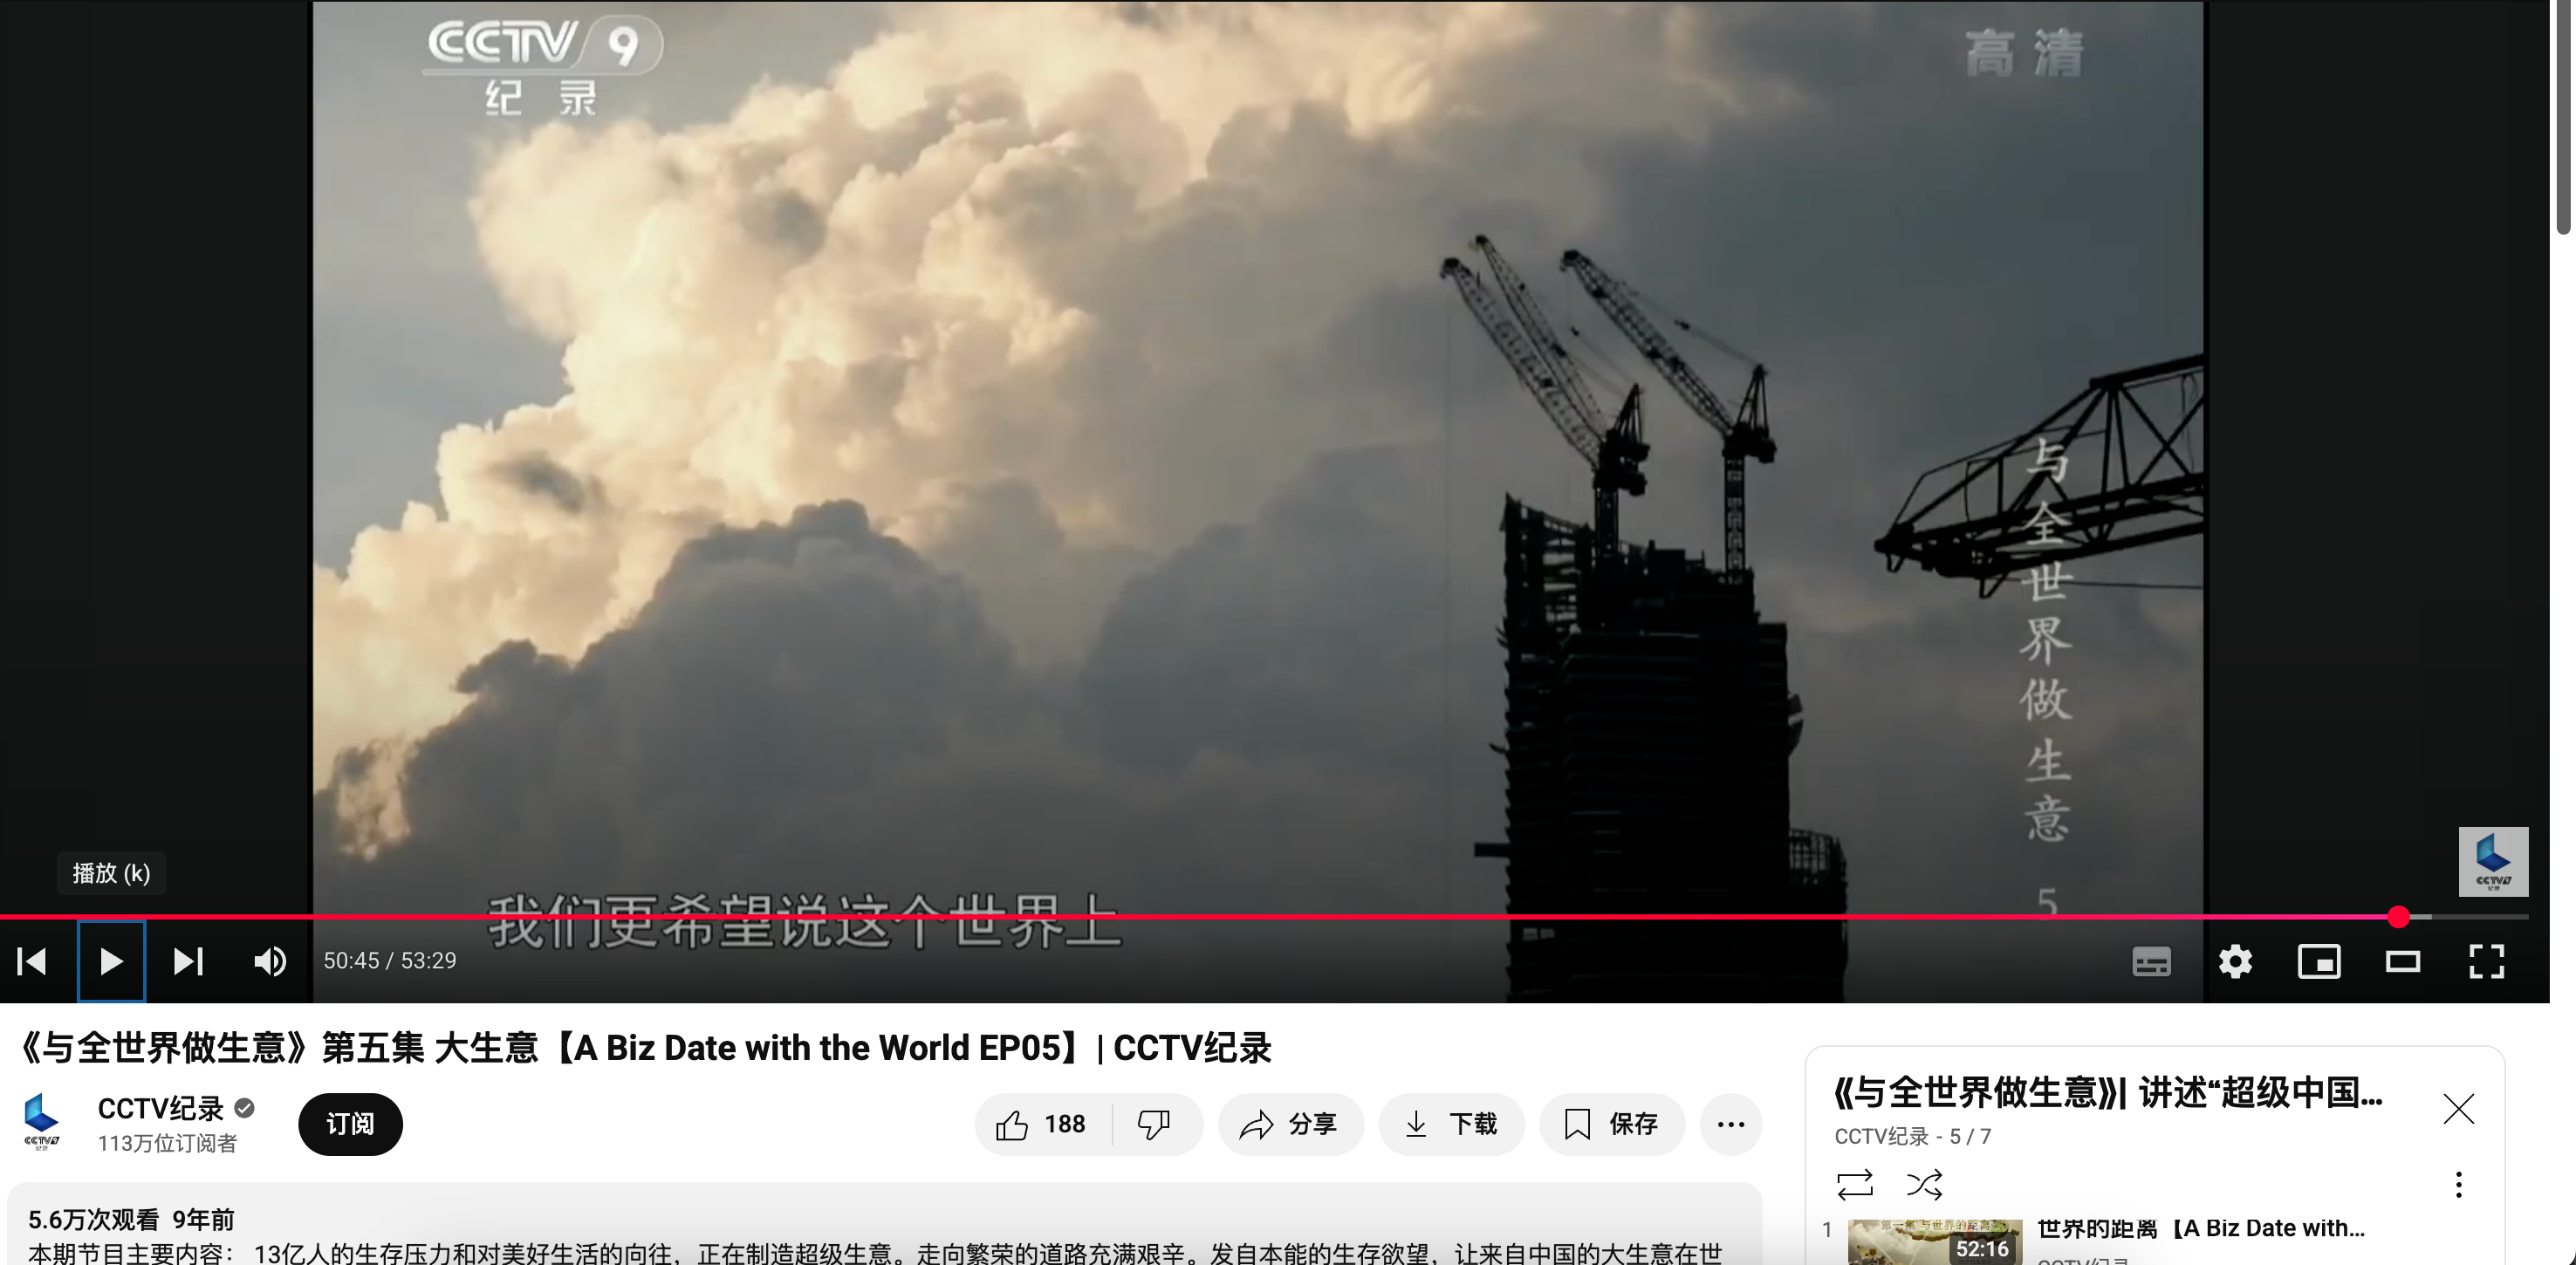This screenshot has width=2576, height=1265.
Task: Click the 113万位订阅者 subscriber count
Action: pos(167,1143)
